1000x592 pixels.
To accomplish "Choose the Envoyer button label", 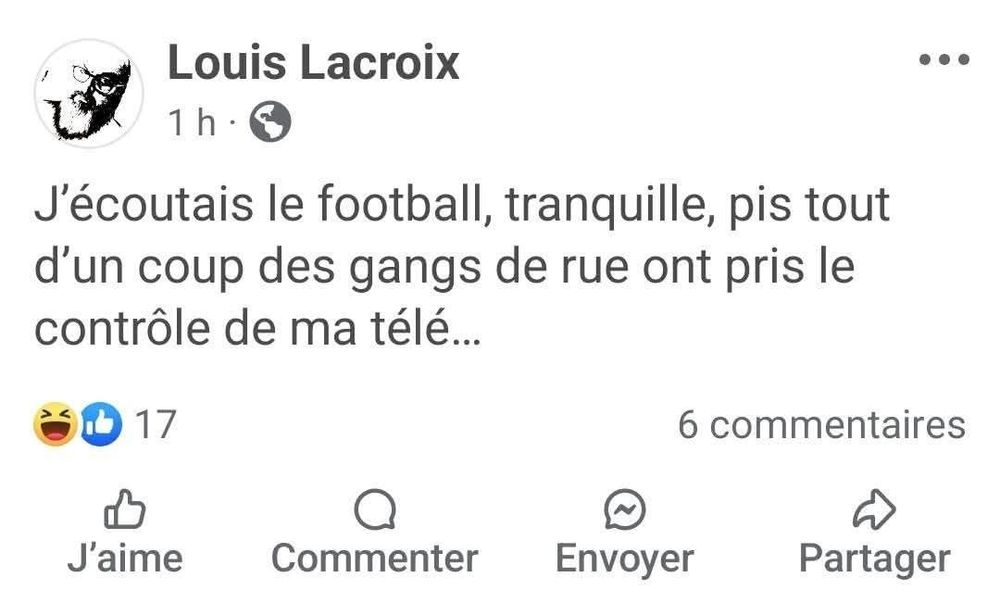I will [x=625, y=559].
